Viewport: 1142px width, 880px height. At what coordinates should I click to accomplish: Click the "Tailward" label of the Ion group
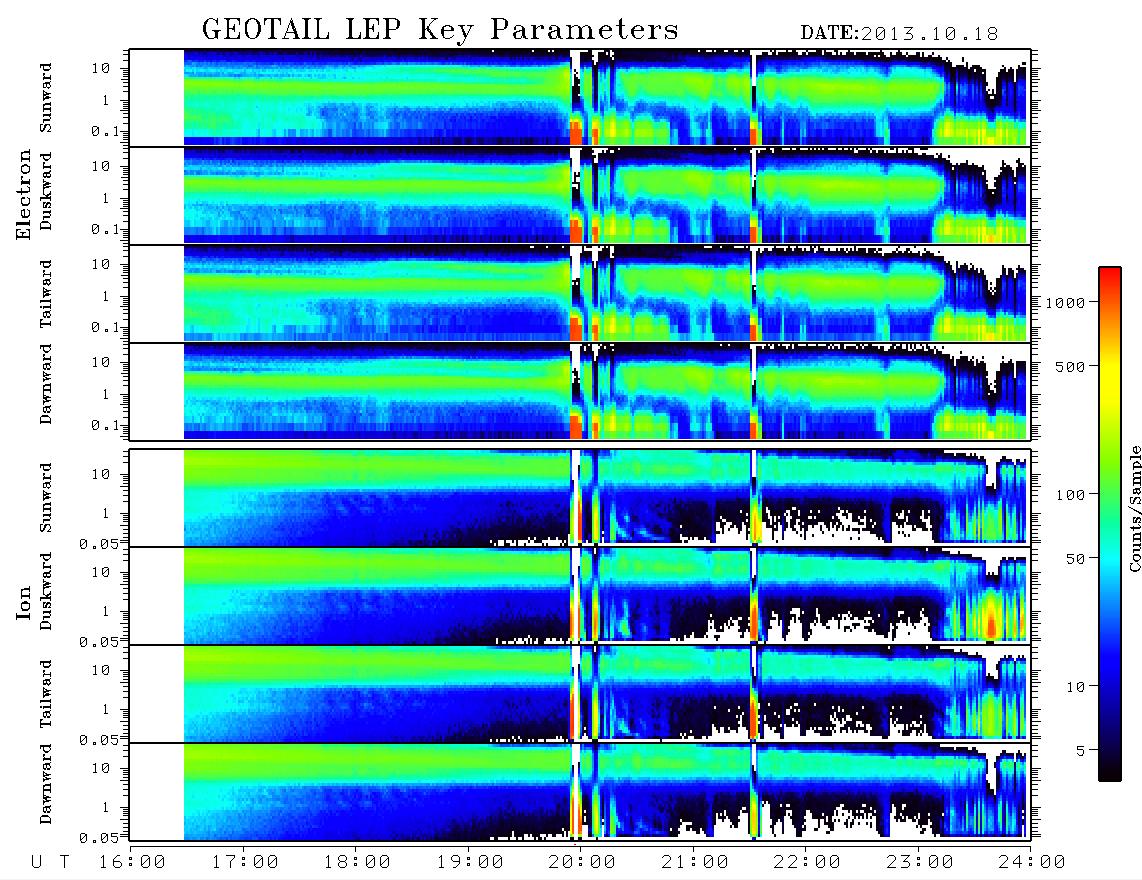point(46,694)
